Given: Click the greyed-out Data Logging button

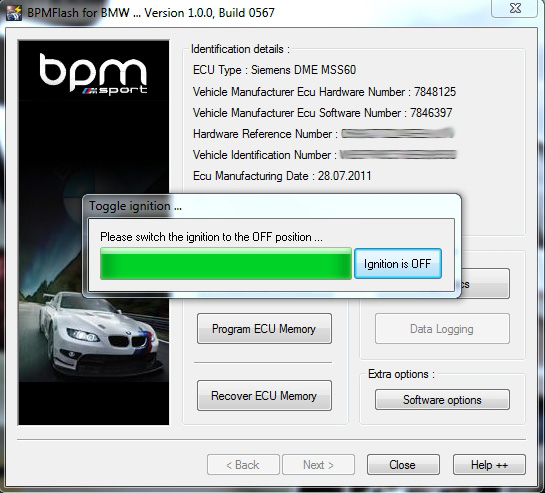Looking at the screenshot, I should [x=442, y=329].
